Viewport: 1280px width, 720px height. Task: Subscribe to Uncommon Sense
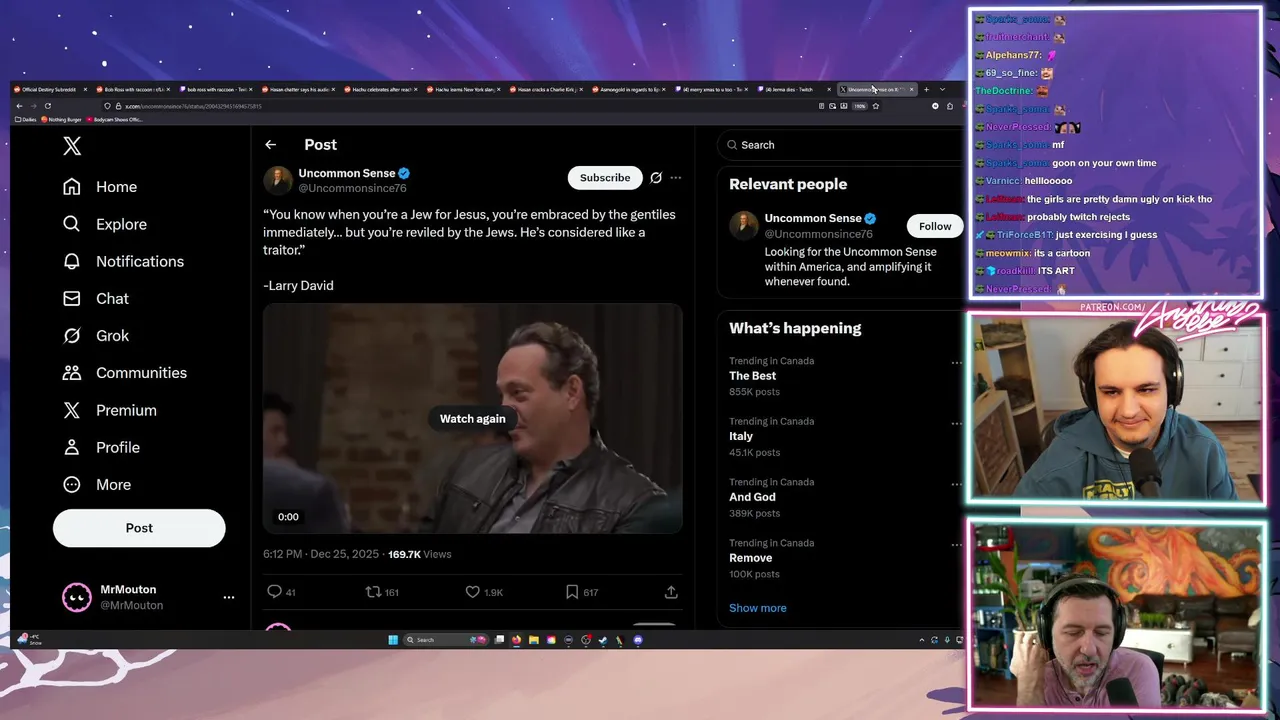pos(605,177)
